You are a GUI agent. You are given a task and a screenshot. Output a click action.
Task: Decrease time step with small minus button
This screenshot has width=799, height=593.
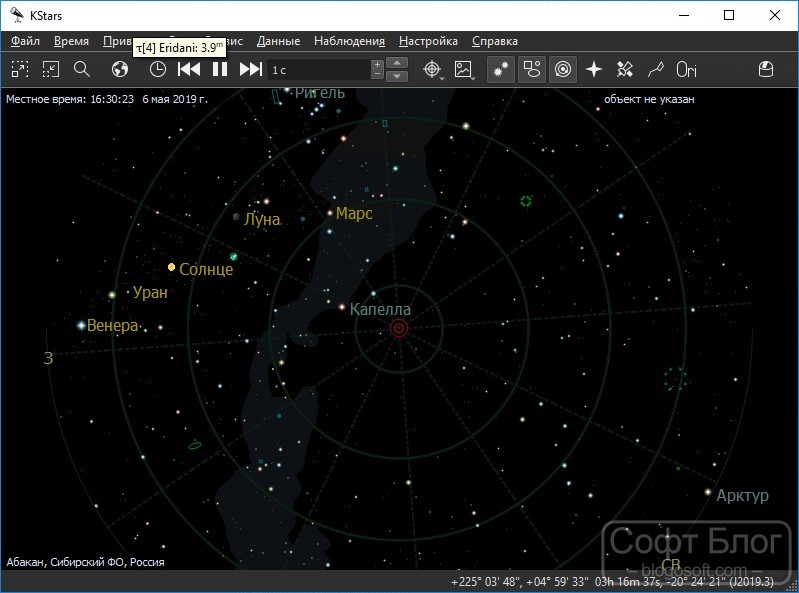pos(377,74)
